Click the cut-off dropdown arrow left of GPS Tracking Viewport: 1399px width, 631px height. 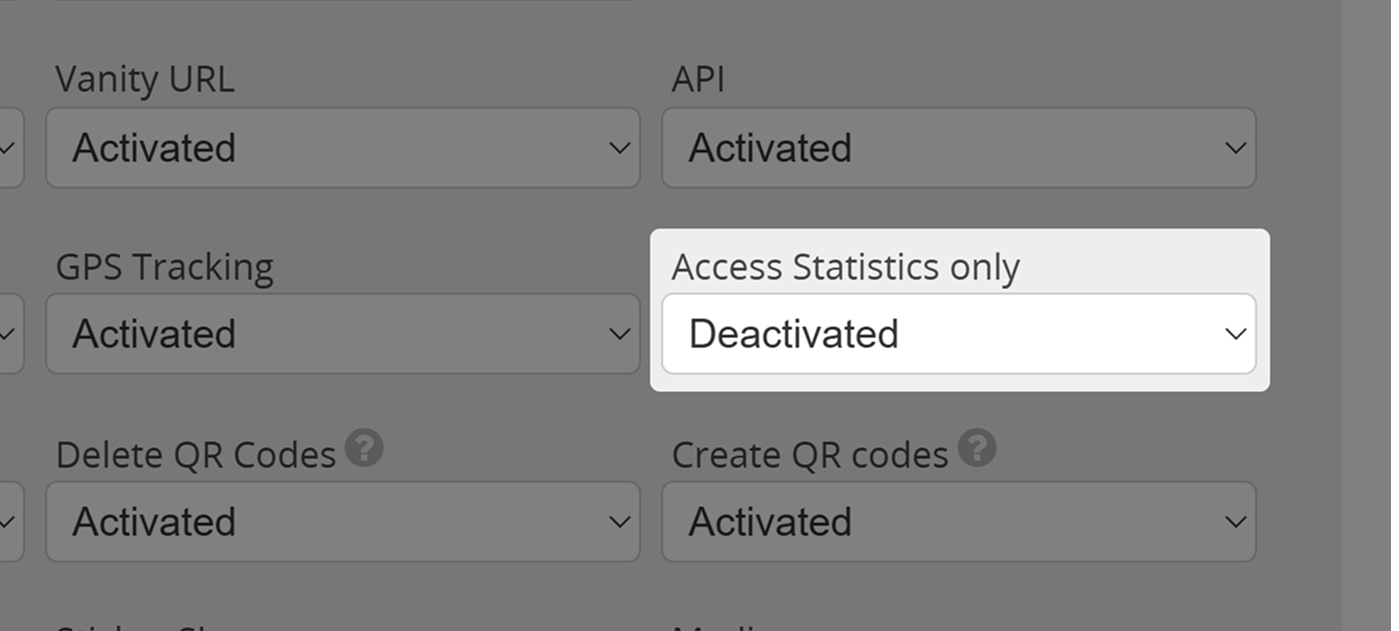[x=8, y=334]
